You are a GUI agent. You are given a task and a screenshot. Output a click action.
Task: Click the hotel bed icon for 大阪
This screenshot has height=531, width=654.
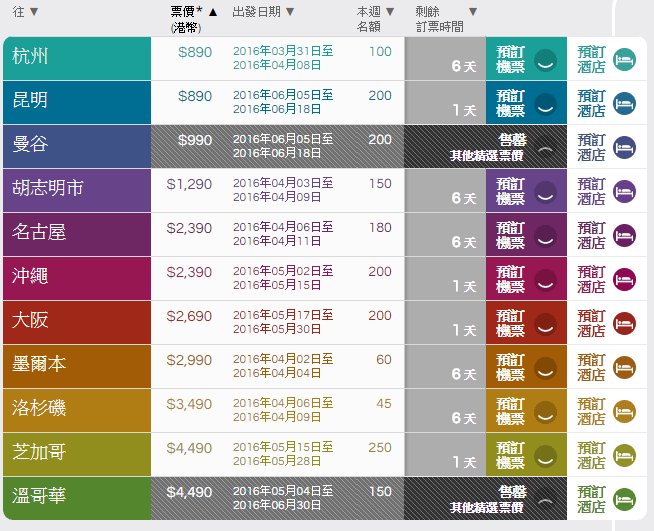(x=624, y=323)
